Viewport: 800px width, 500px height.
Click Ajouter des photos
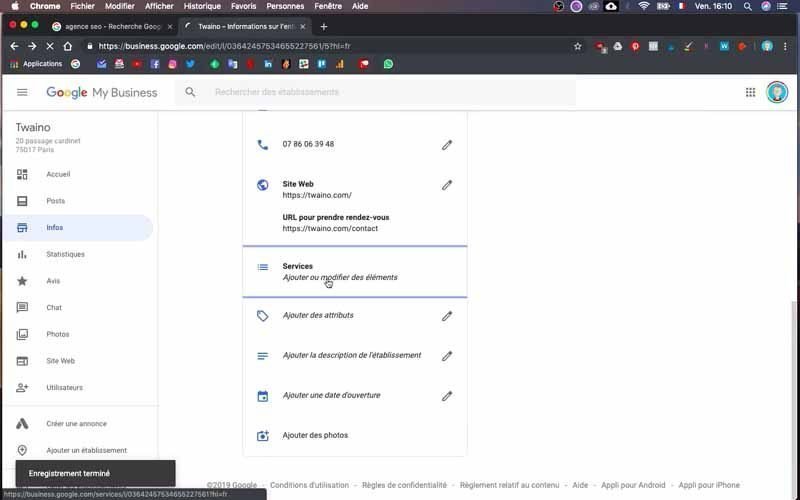coord(315,435)
